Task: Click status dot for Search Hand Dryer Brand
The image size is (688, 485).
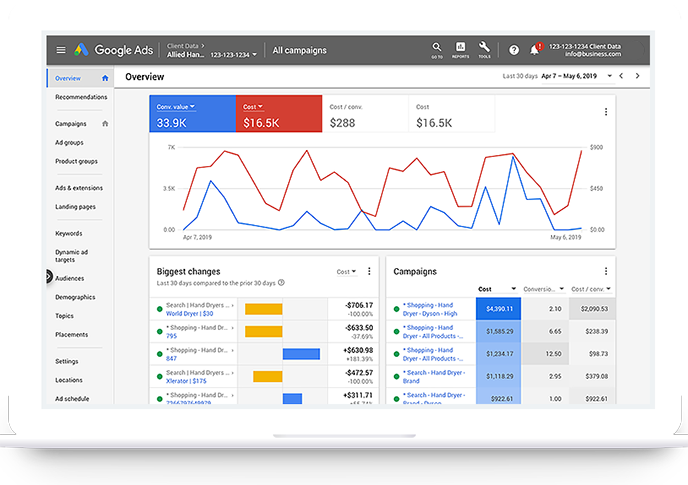Action: 397,377
